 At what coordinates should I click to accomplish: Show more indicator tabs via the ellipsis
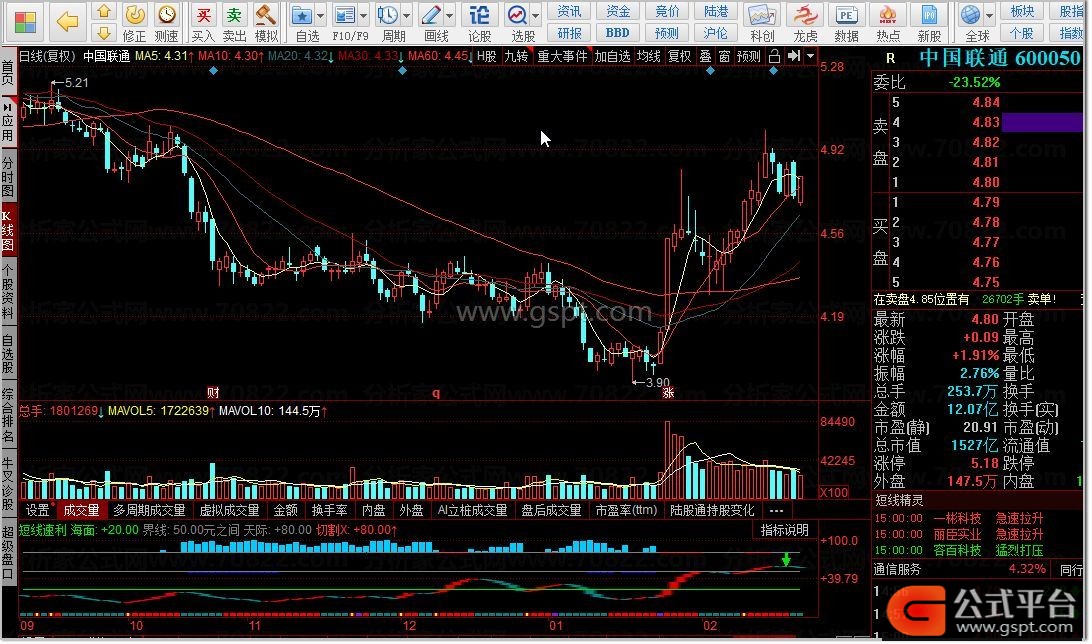(777, 510)
